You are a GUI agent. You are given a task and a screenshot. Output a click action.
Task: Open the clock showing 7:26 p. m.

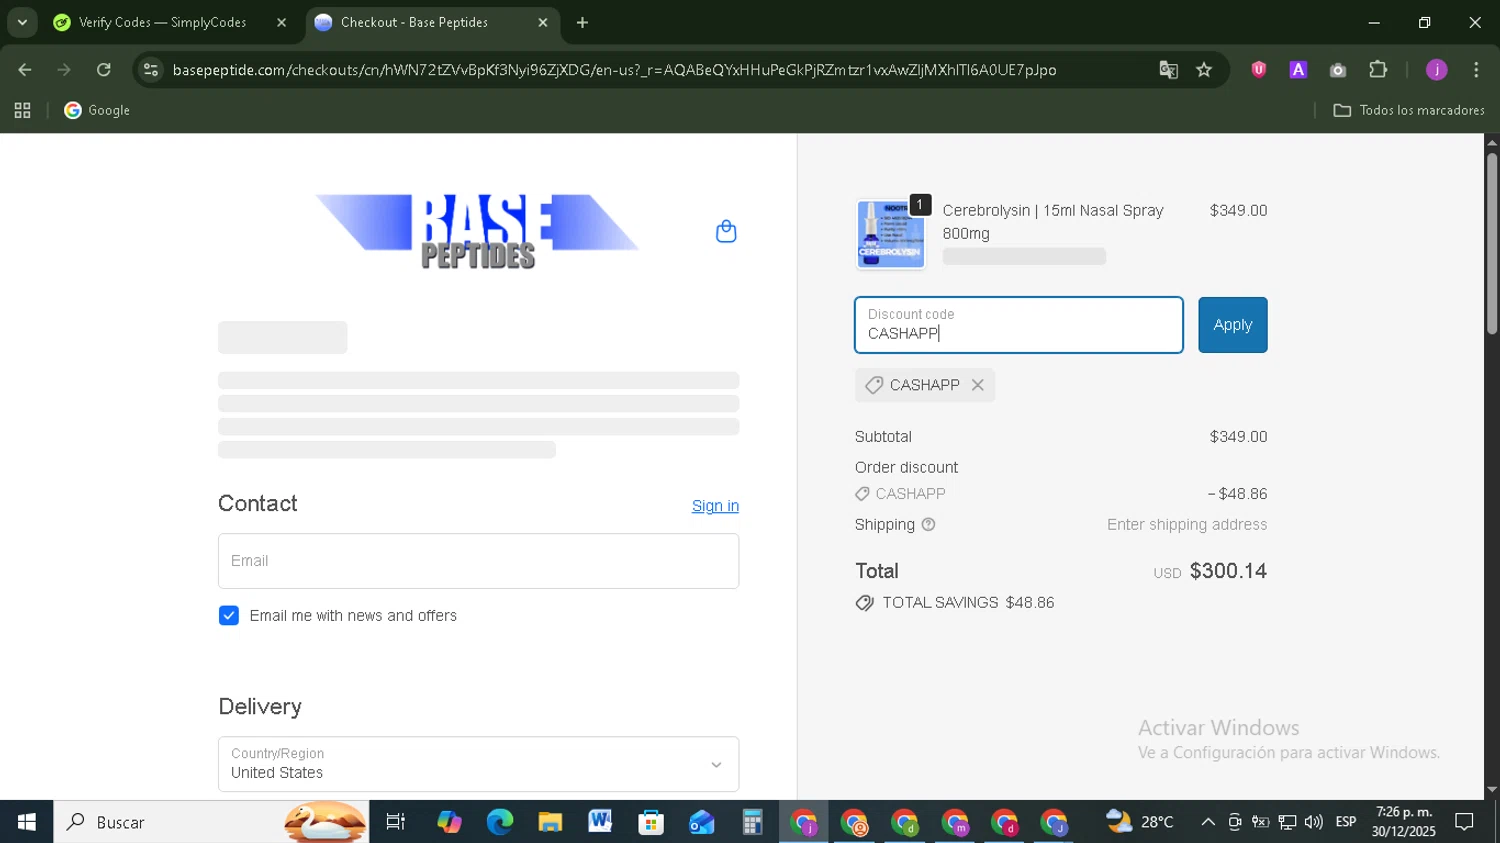pos(1404,822)
